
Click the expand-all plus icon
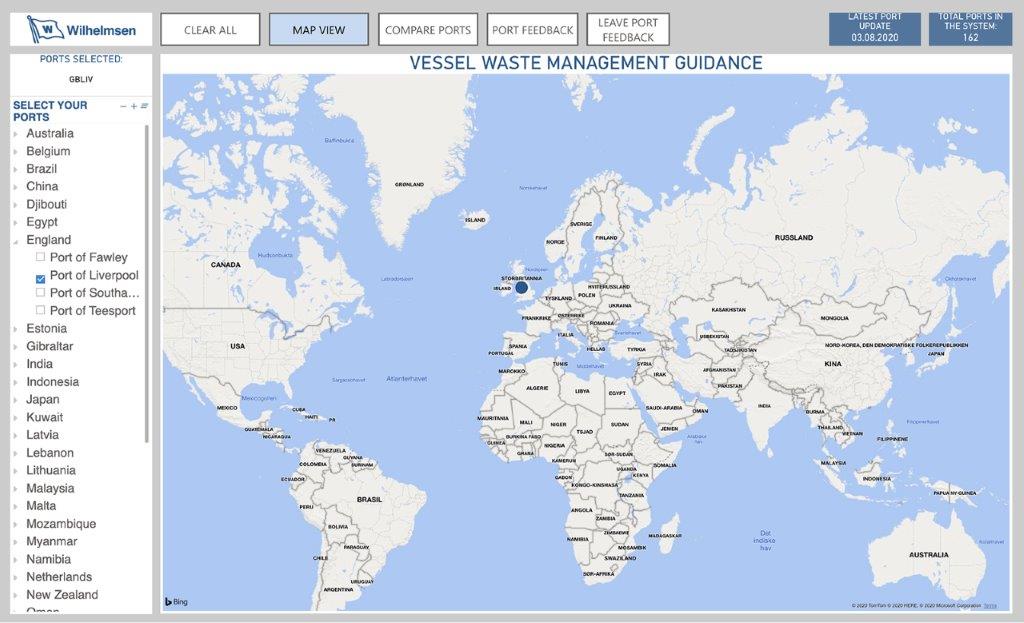pos(134,106)
